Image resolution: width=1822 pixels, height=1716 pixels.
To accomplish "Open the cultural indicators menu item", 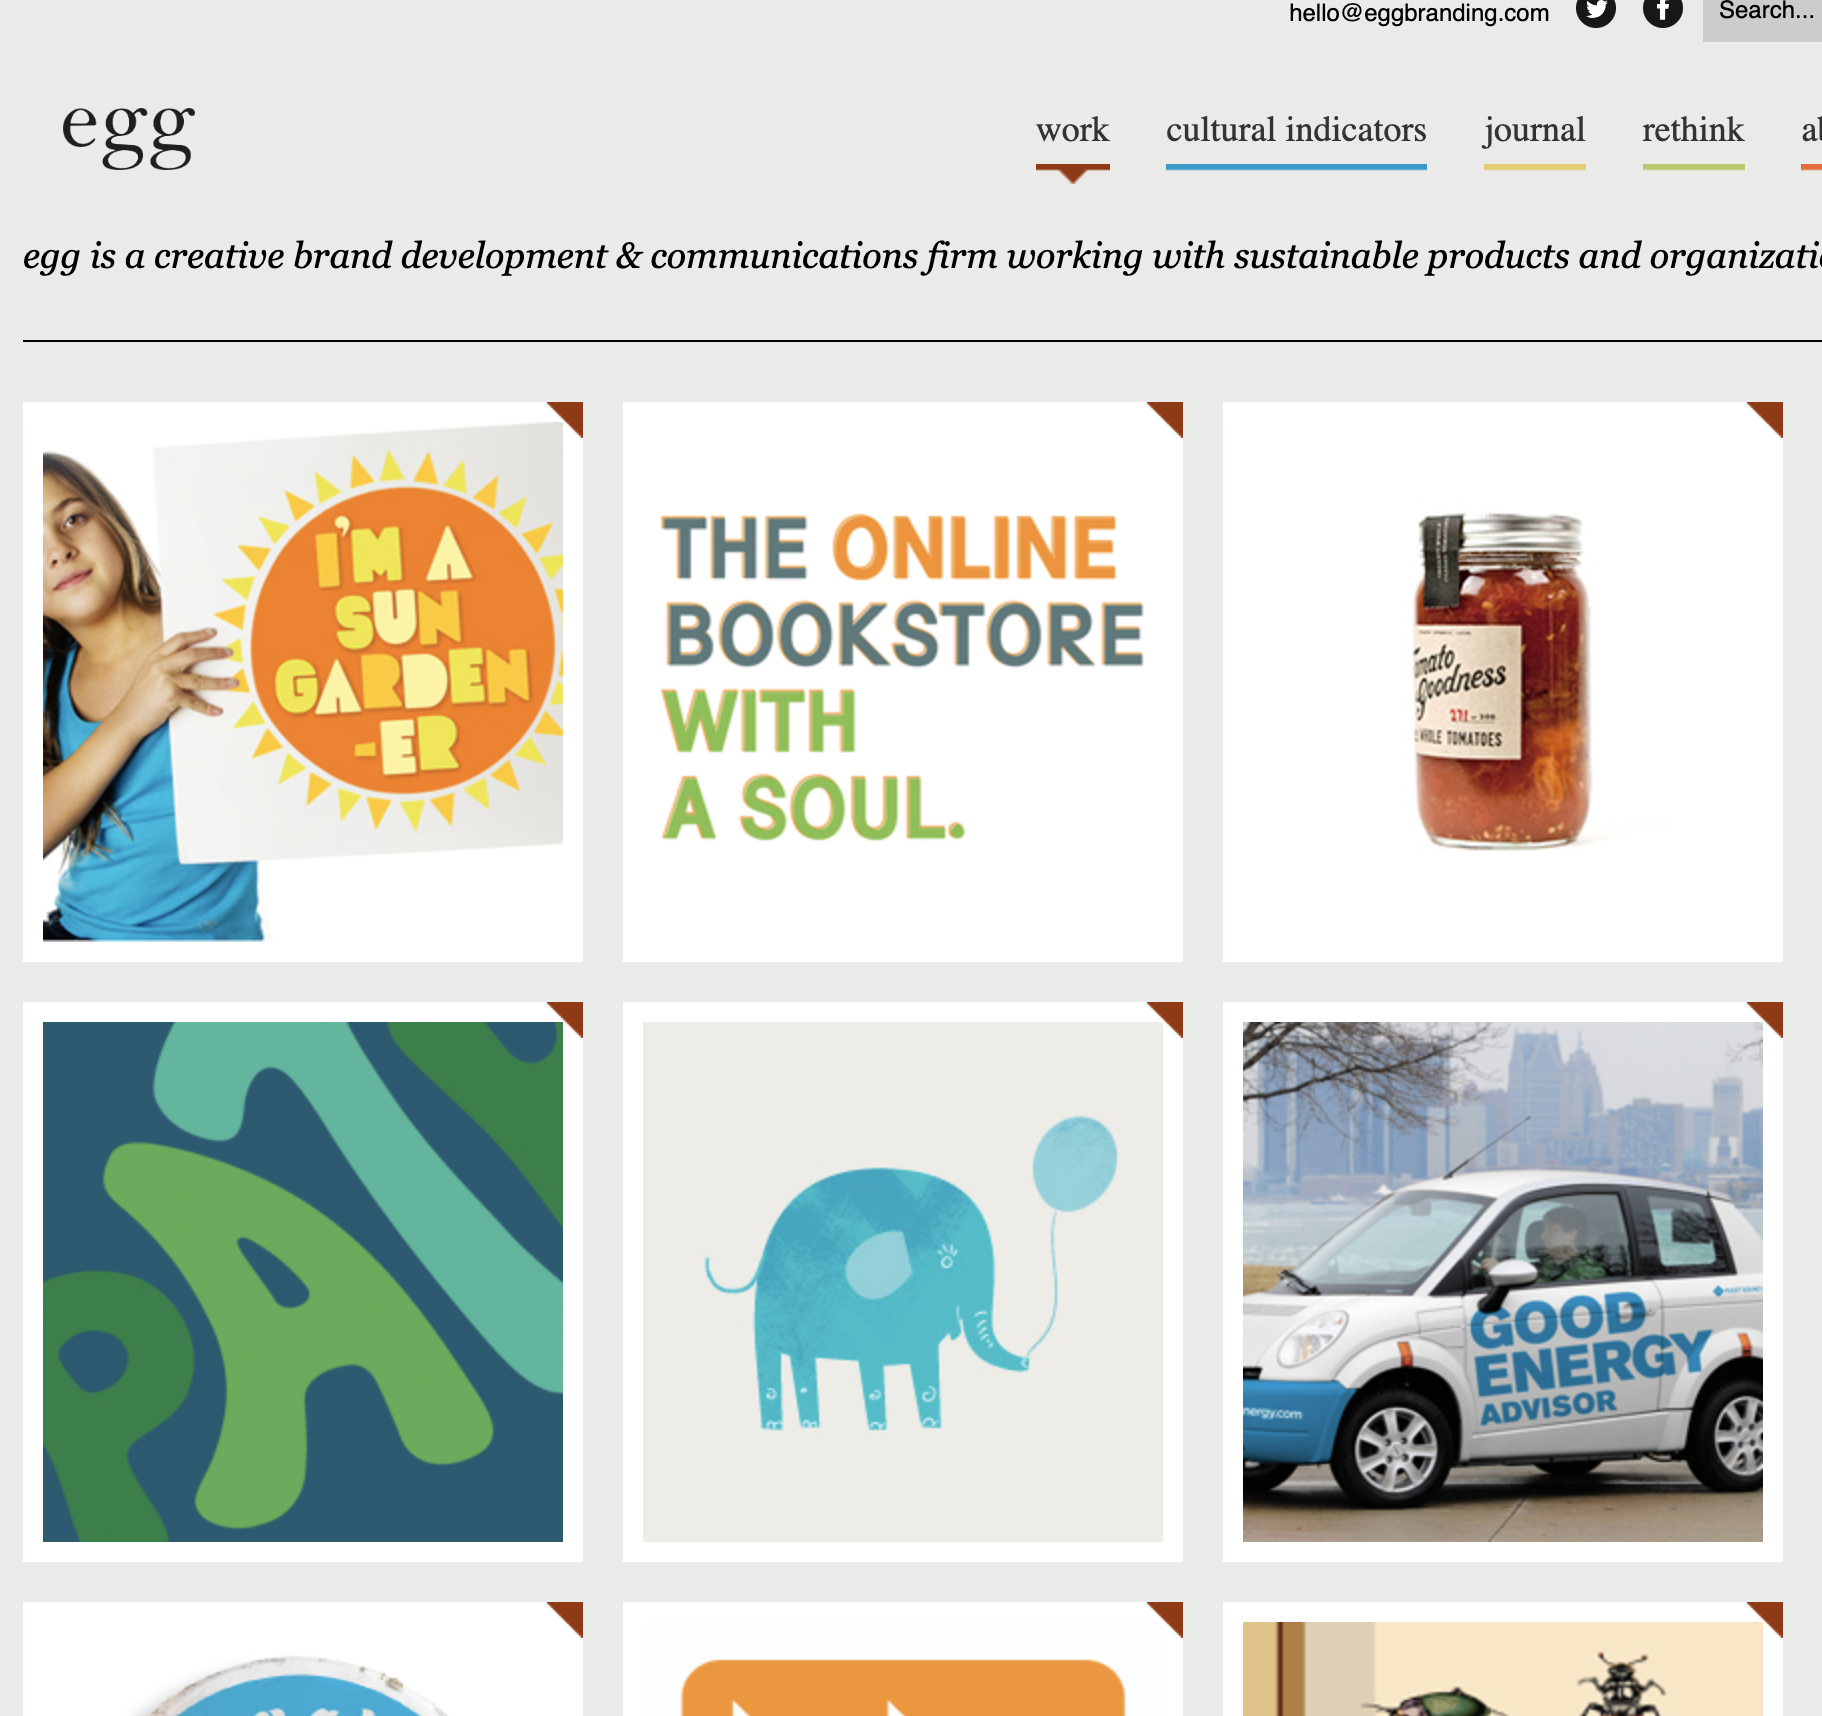I will [x=1296, y=130].
